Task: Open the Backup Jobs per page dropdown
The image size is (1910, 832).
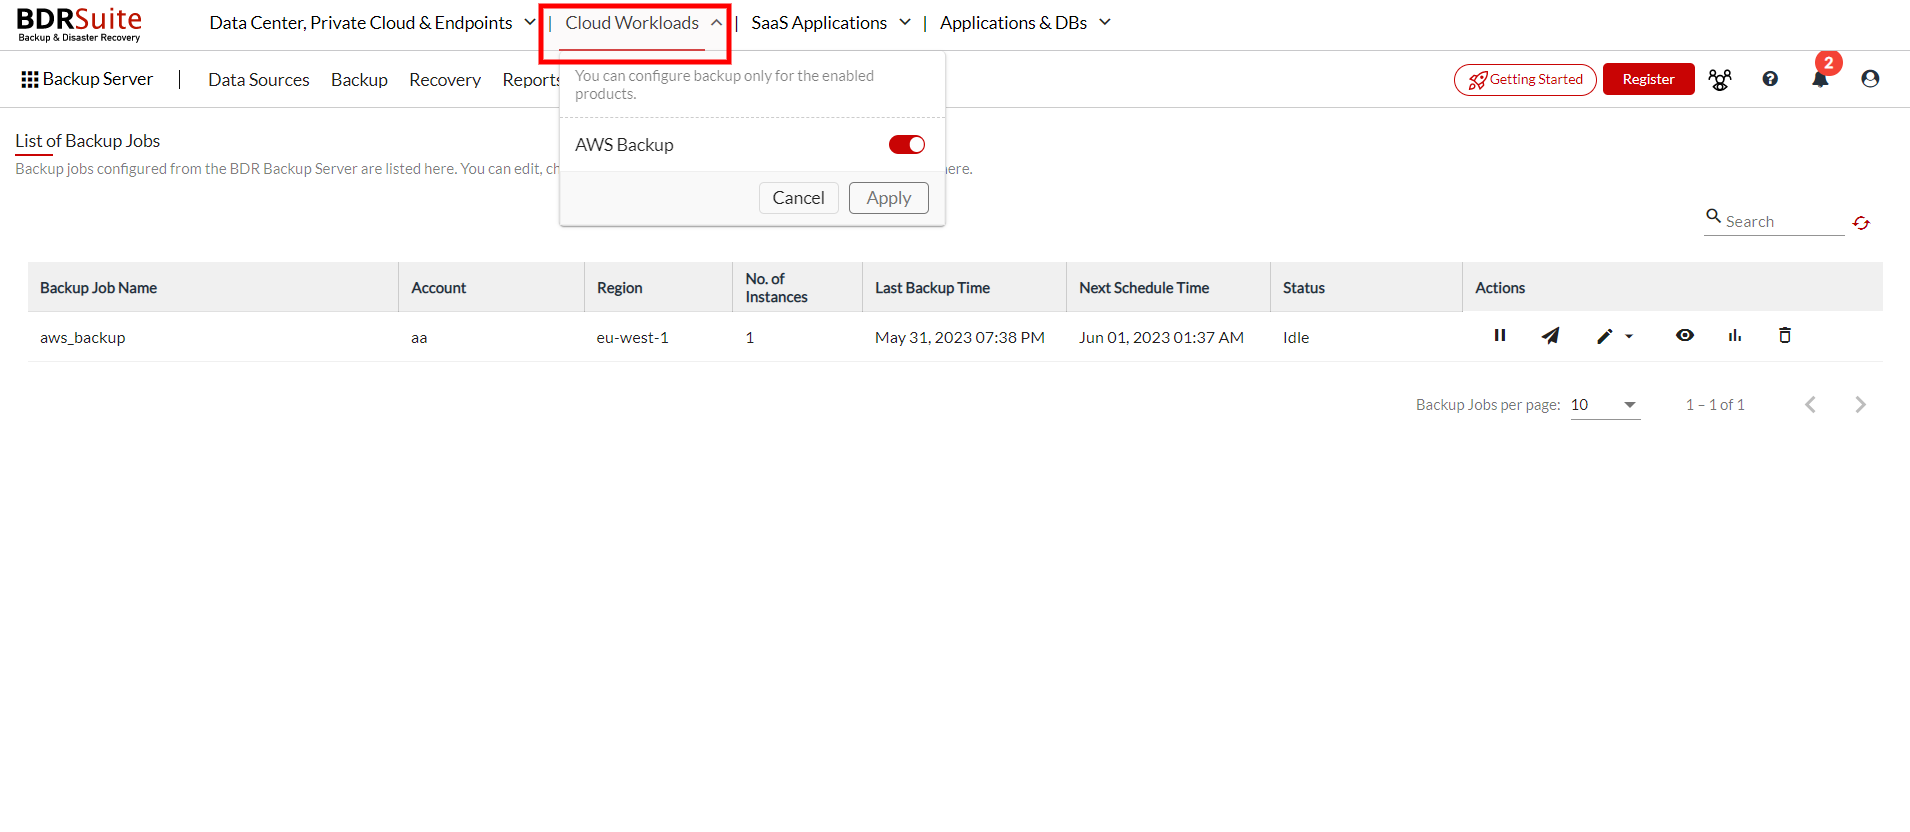Action: pyautogui.click(x=1605, y=405)
